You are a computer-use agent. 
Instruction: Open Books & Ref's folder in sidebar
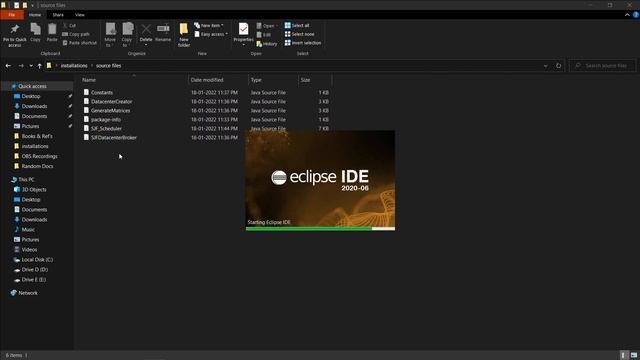pos(37,136)
